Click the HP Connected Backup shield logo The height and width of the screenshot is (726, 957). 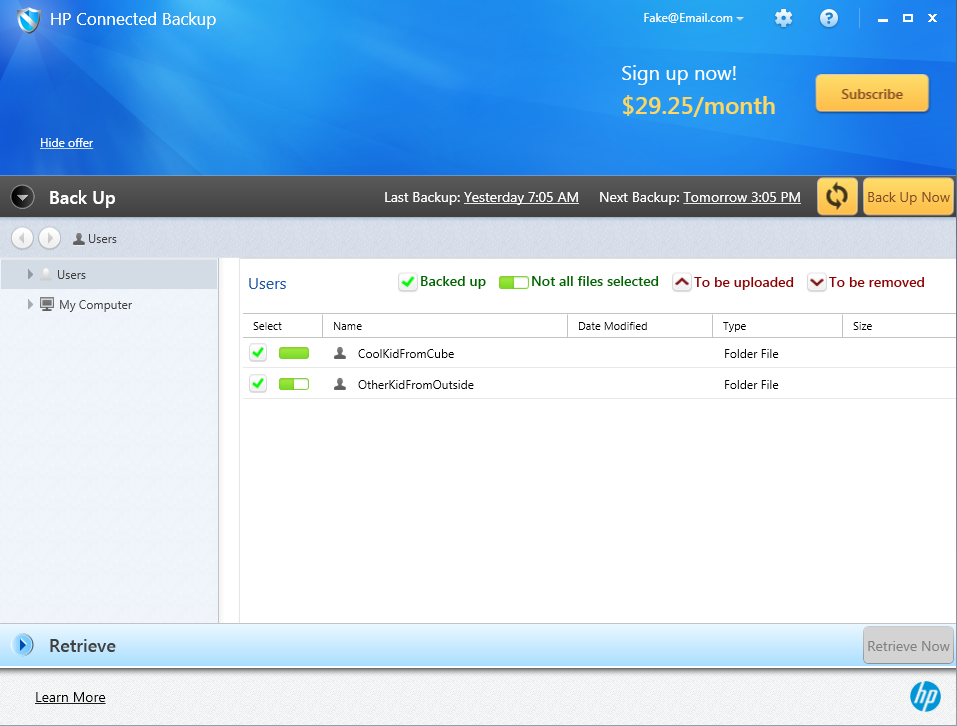coord(28,20)
